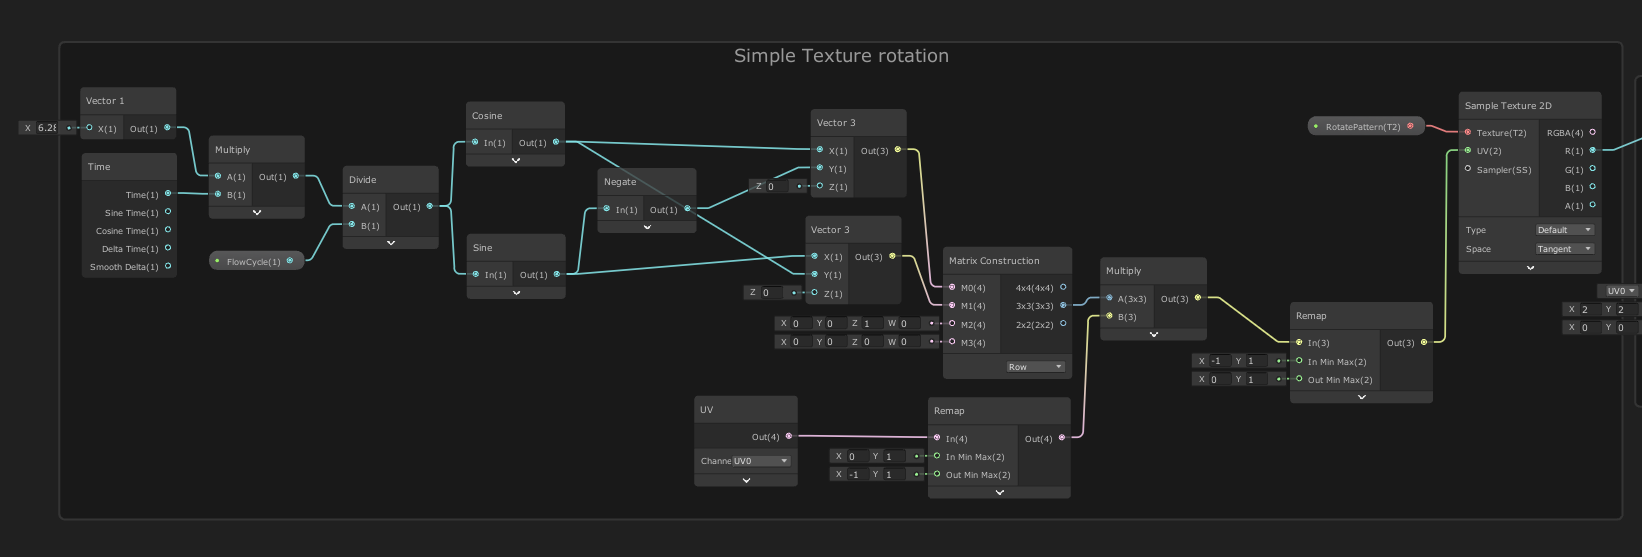Open the UV0 dropdown beside Sample Texture 2D
The width and height of the screenshot is (1642, 557).
click(x=1619, y=291)
